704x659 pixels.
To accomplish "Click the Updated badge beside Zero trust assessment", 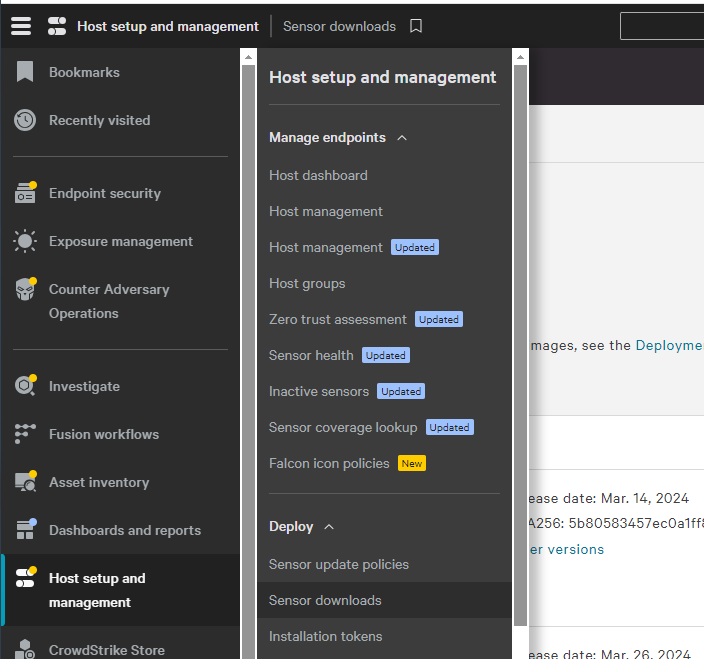I will pyautogui.click(x=439, y=319).
